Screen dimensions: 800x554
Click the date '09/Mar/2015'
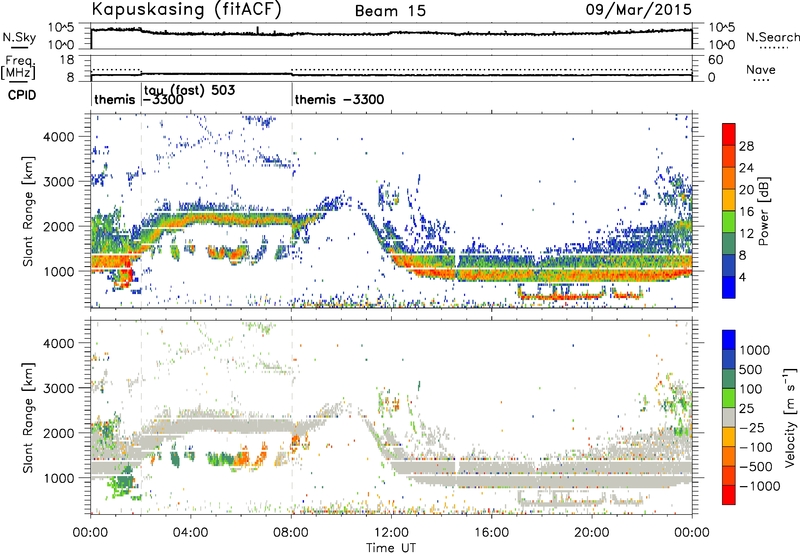(x=638, y=10)
